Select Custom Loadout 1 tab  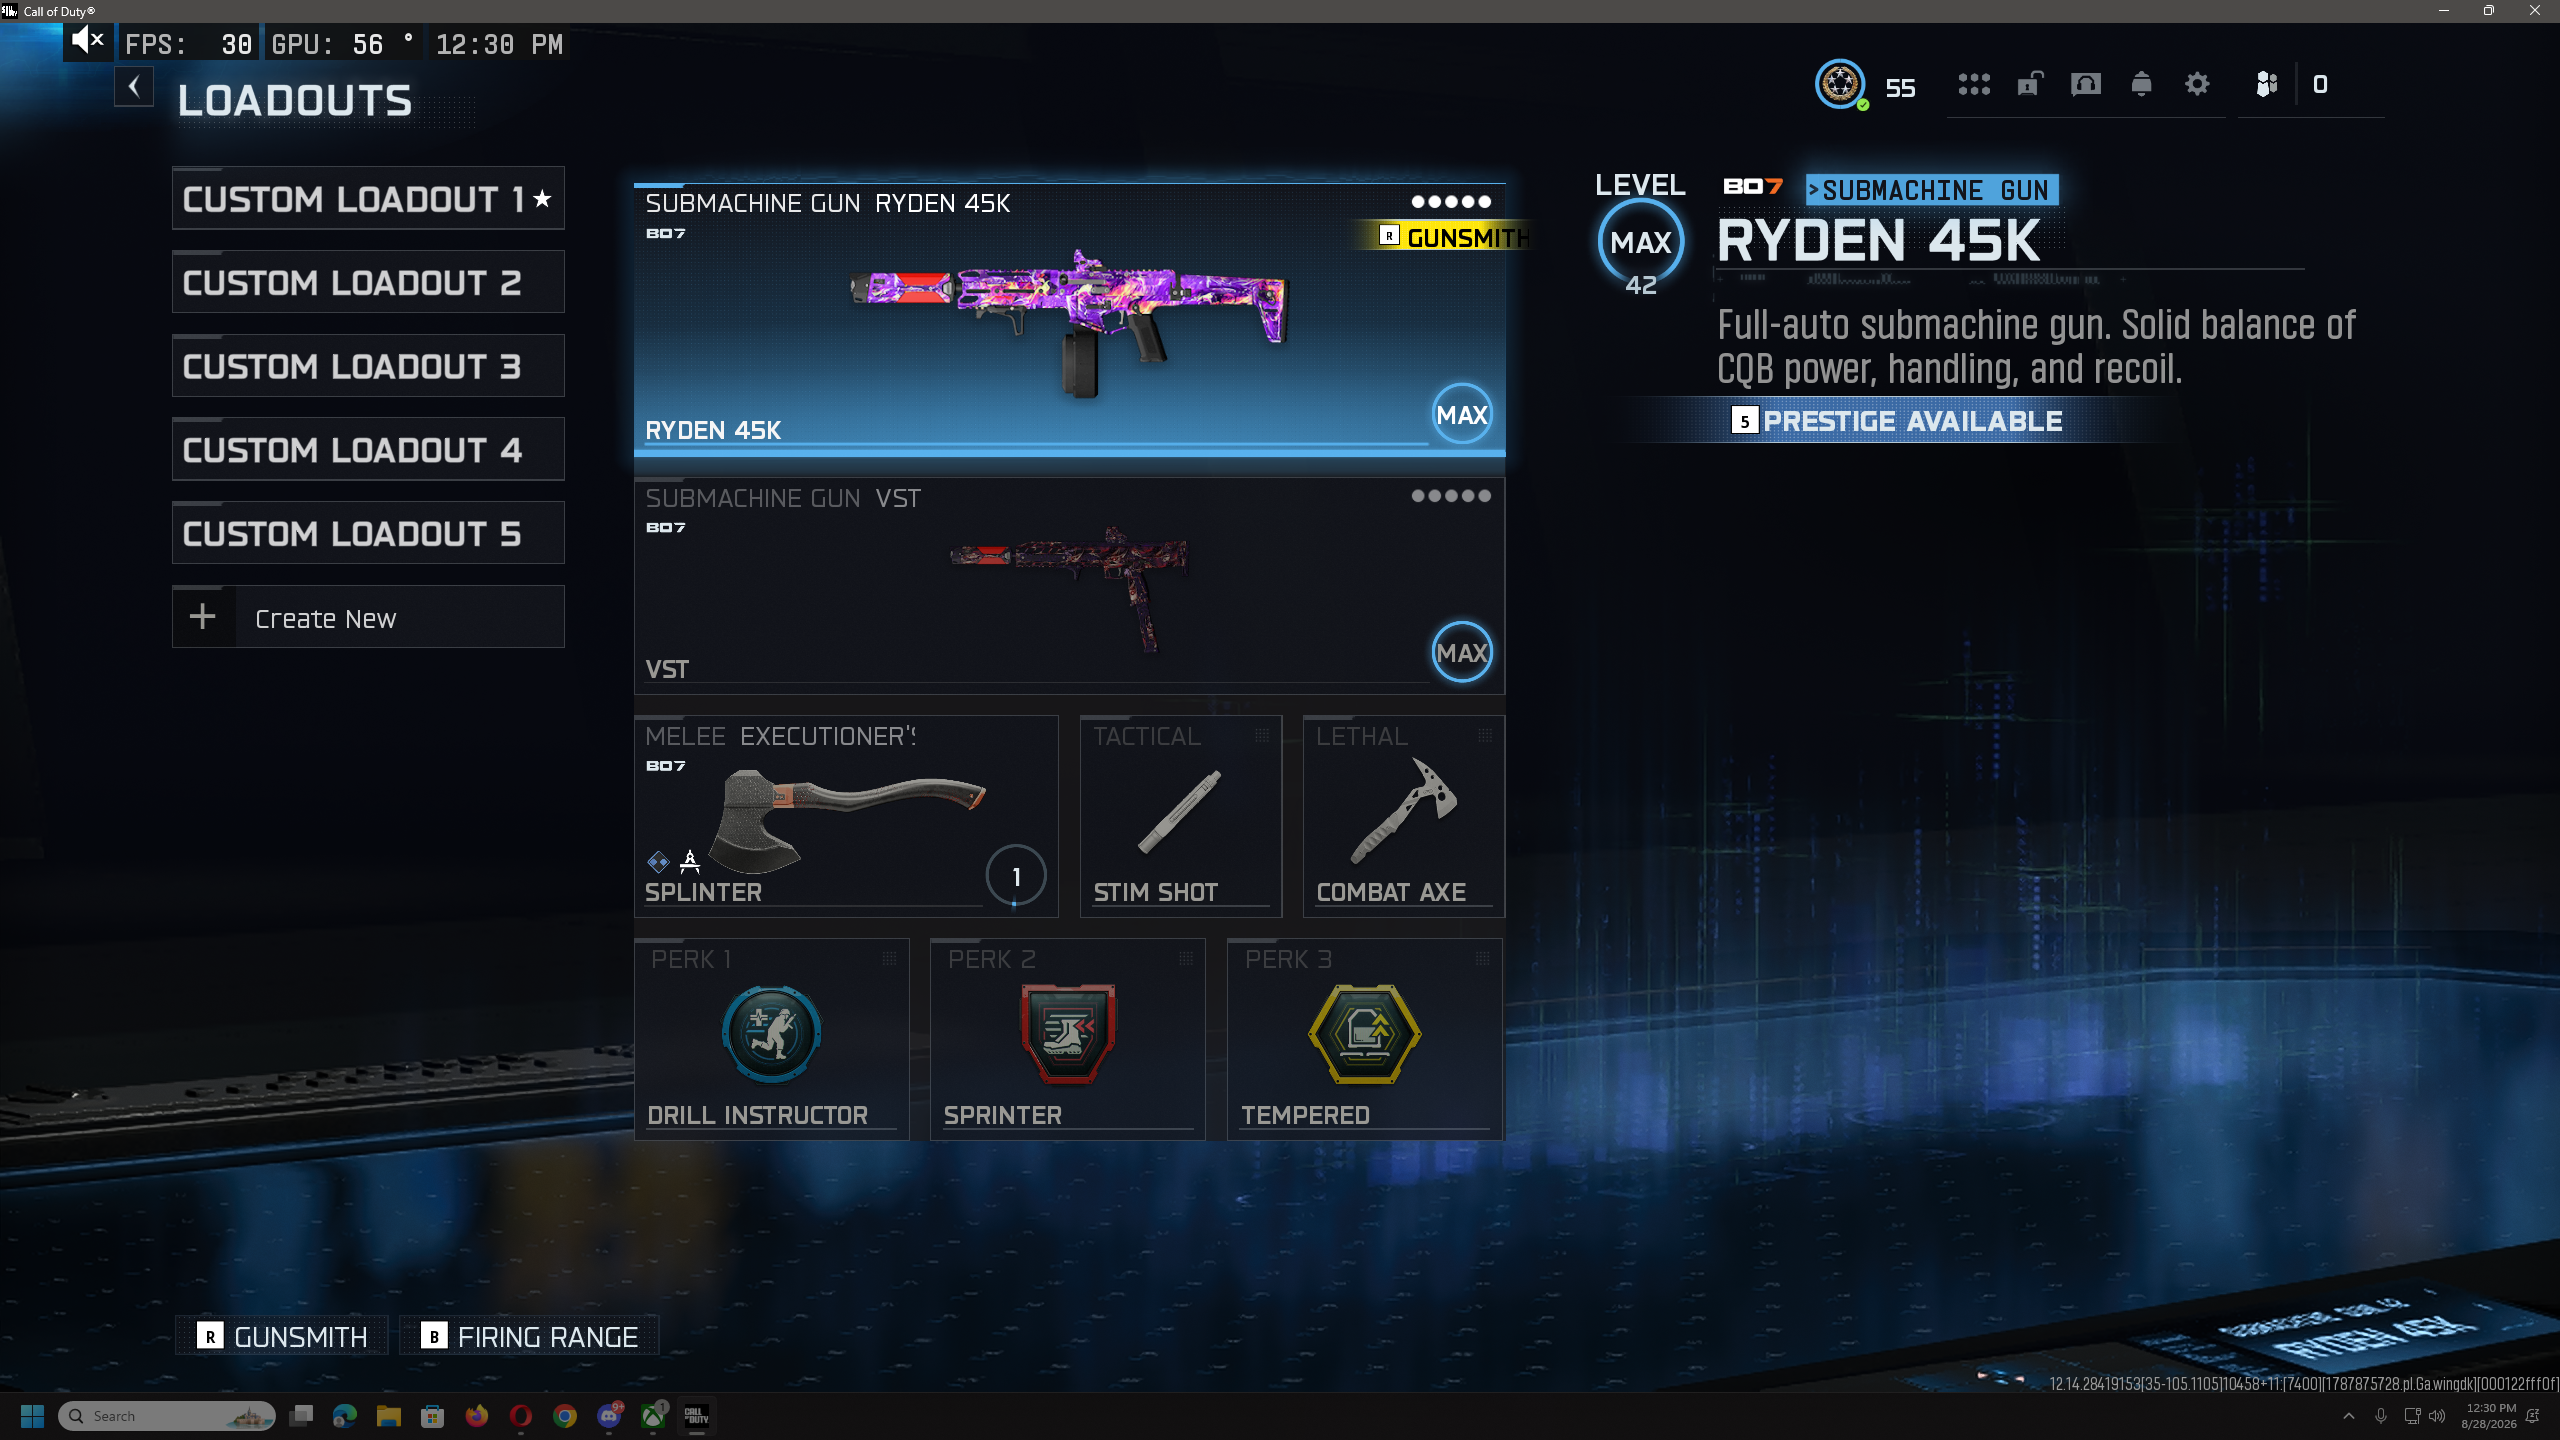[x=368, y=198]
